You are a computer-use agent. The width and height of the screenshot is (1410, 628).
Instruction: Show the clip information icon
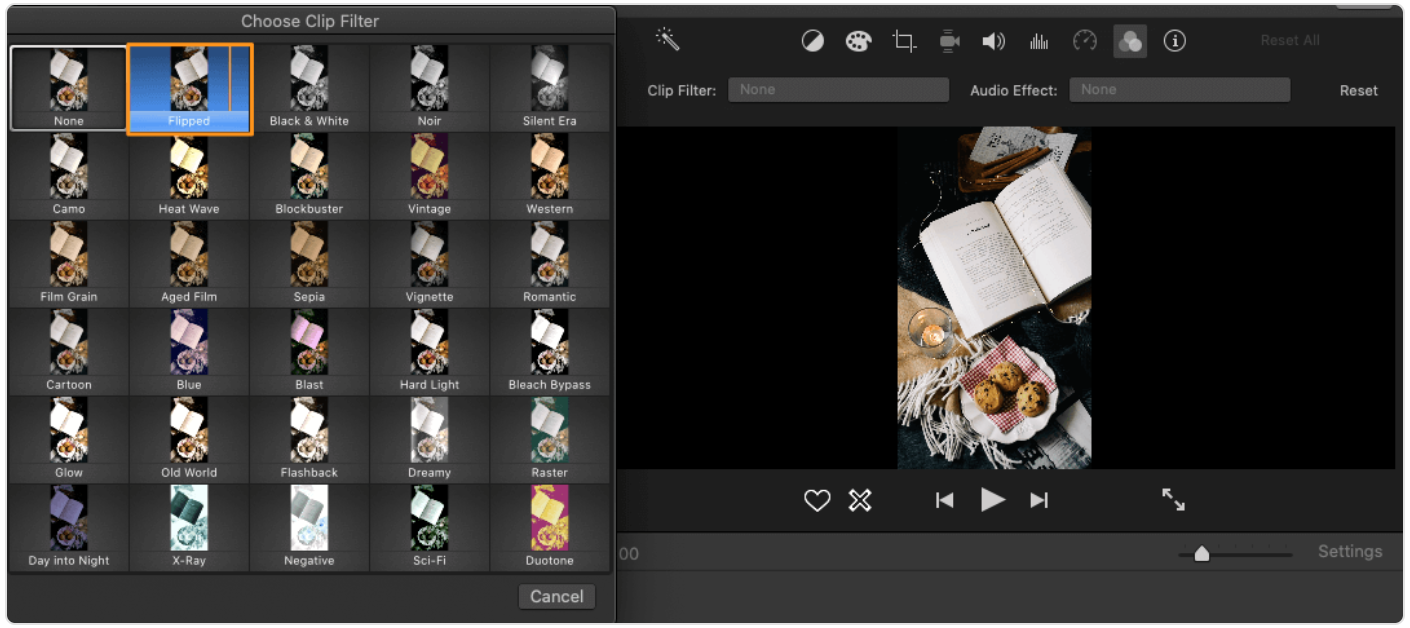[x=1175, y=41]
